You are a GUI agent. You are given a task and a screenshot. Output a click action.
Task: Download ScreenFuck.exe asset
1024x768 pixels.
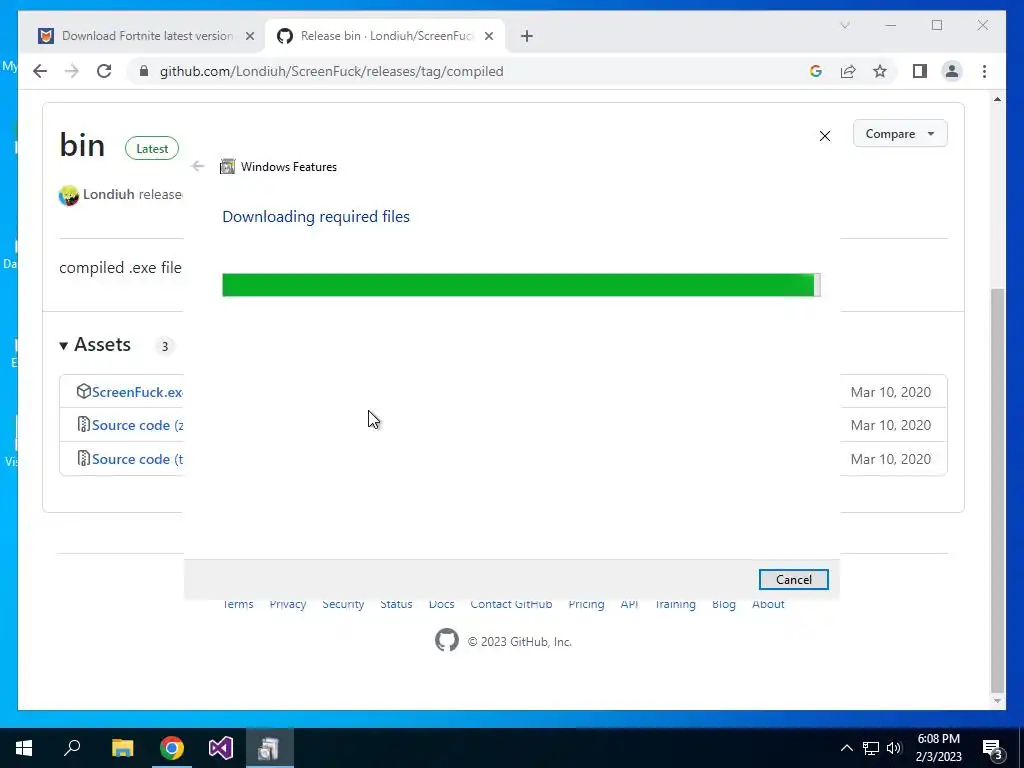point(137,392)
